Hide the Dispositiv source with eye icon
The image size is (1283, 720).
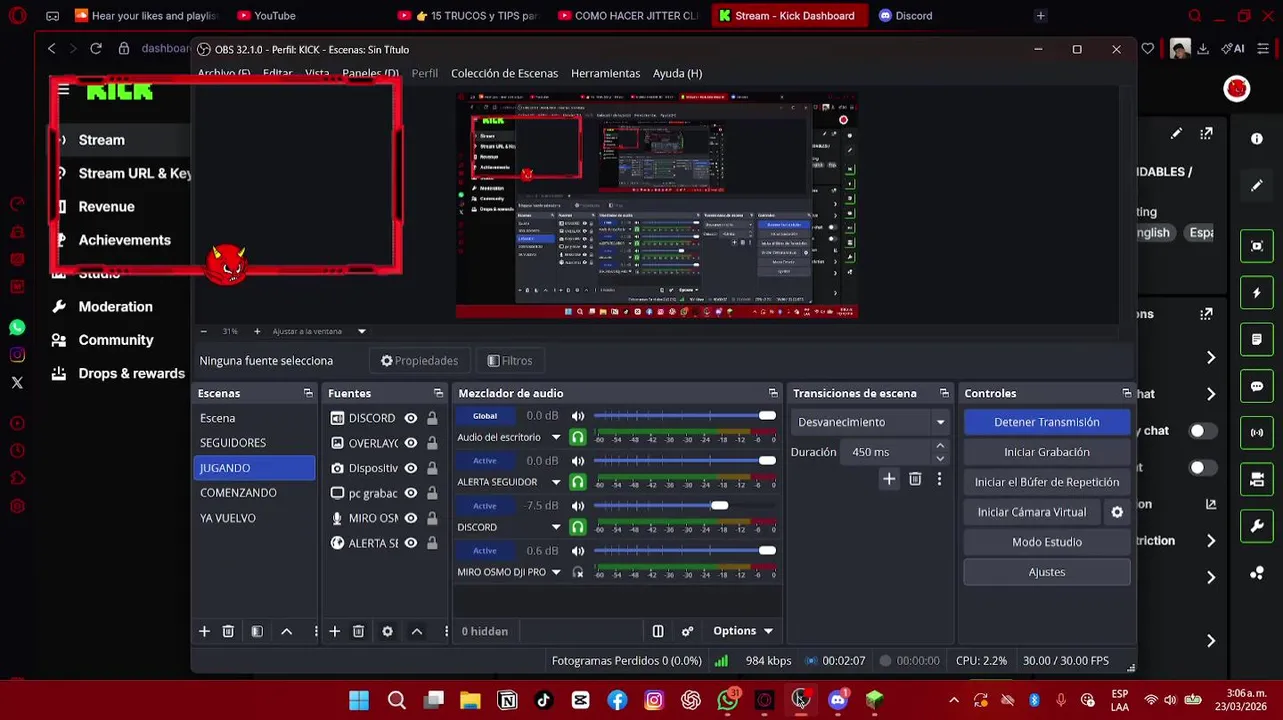point(411,468)
